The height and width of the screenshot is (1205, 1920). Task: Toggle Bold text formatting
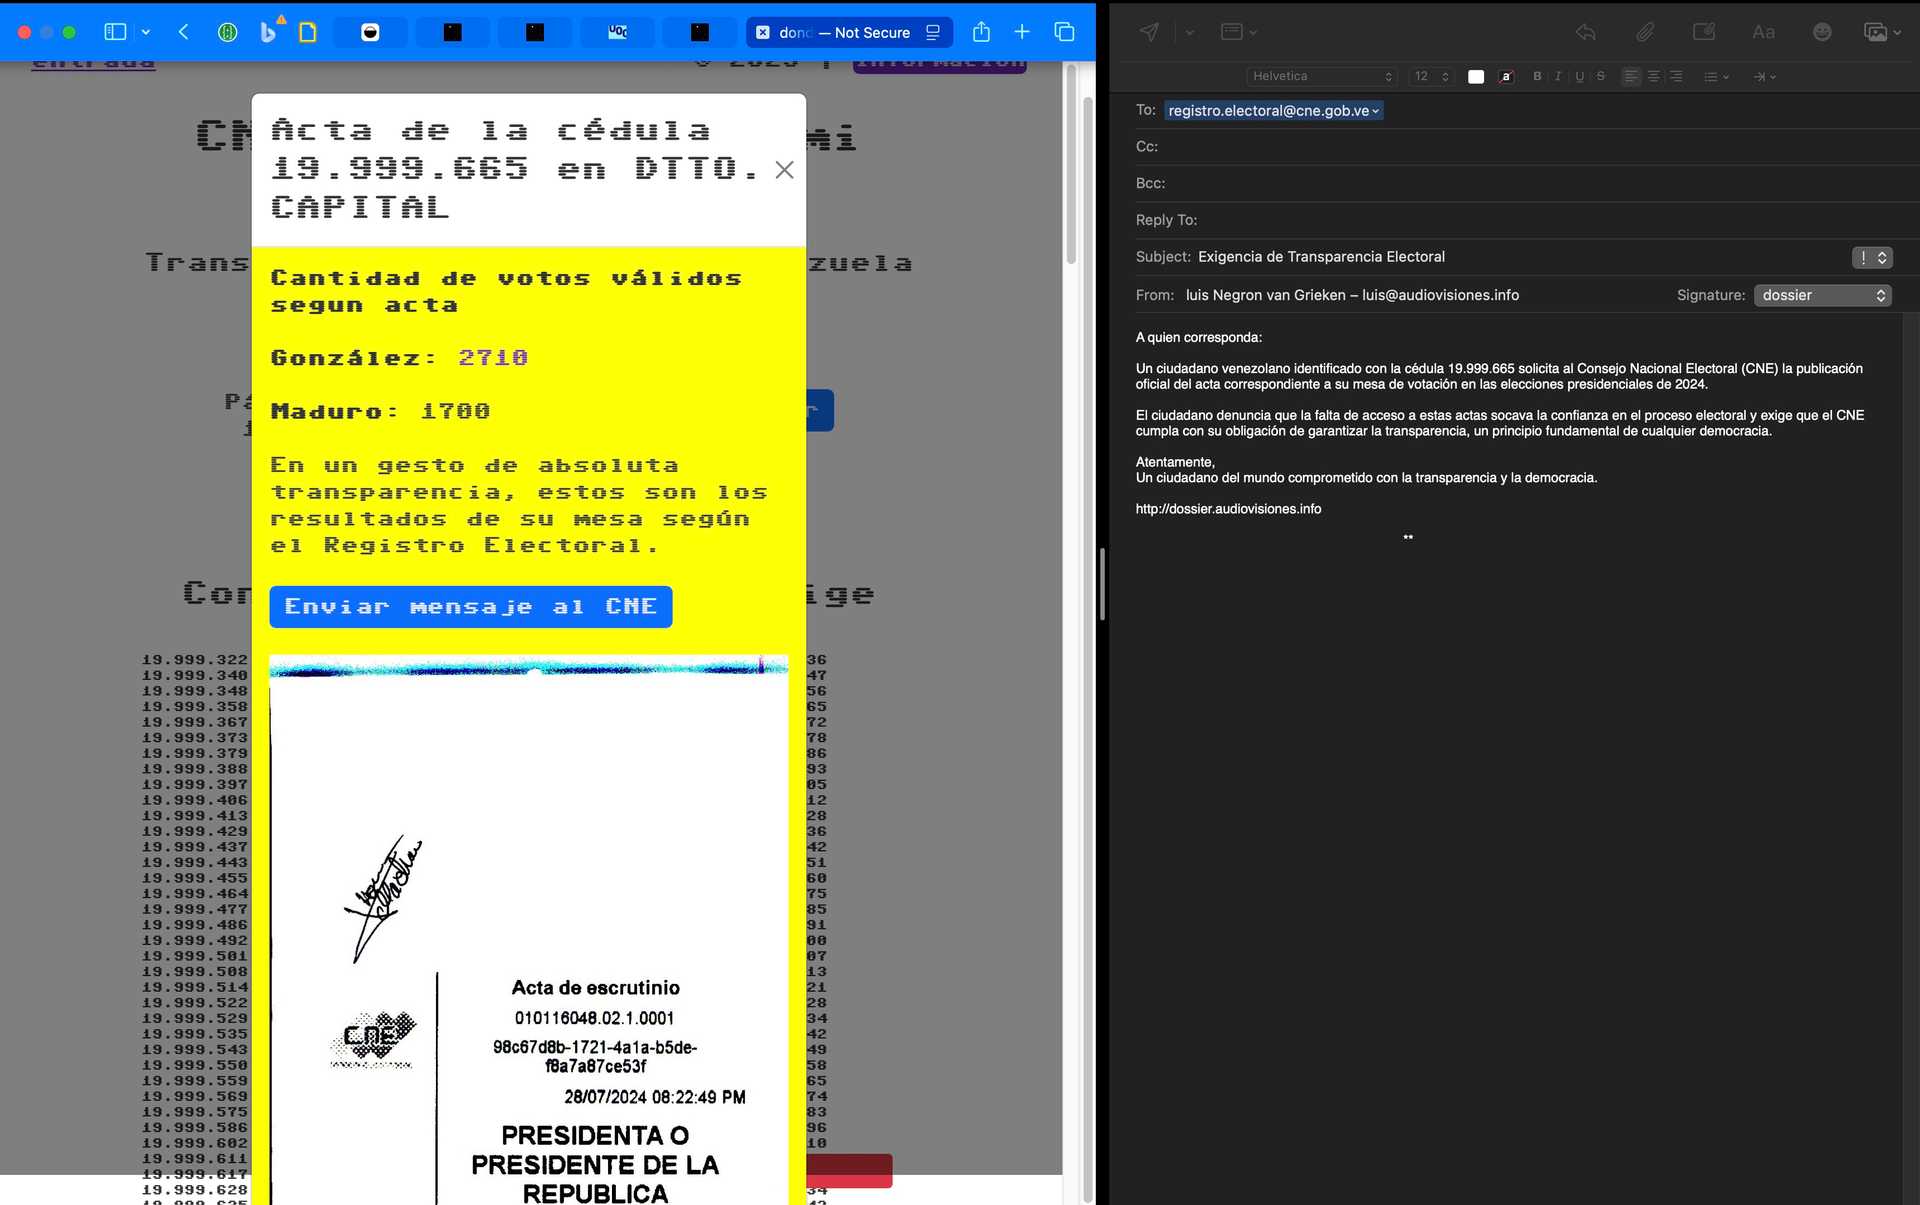pyautogui.click(x=1537, y=76)
